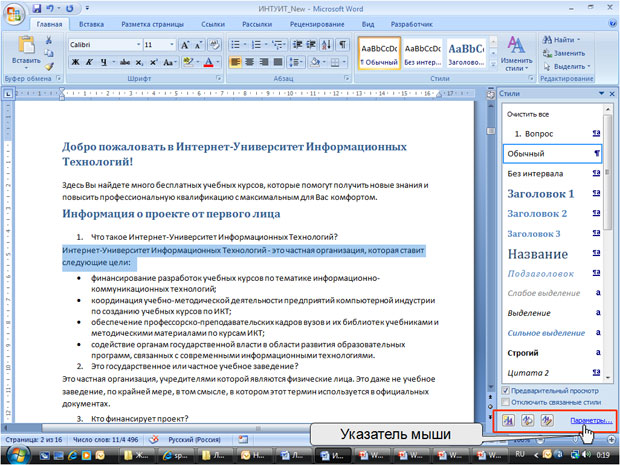Open Изменить стили dropdown
This screenshot has height=465, width=620.
coord(516,53)
